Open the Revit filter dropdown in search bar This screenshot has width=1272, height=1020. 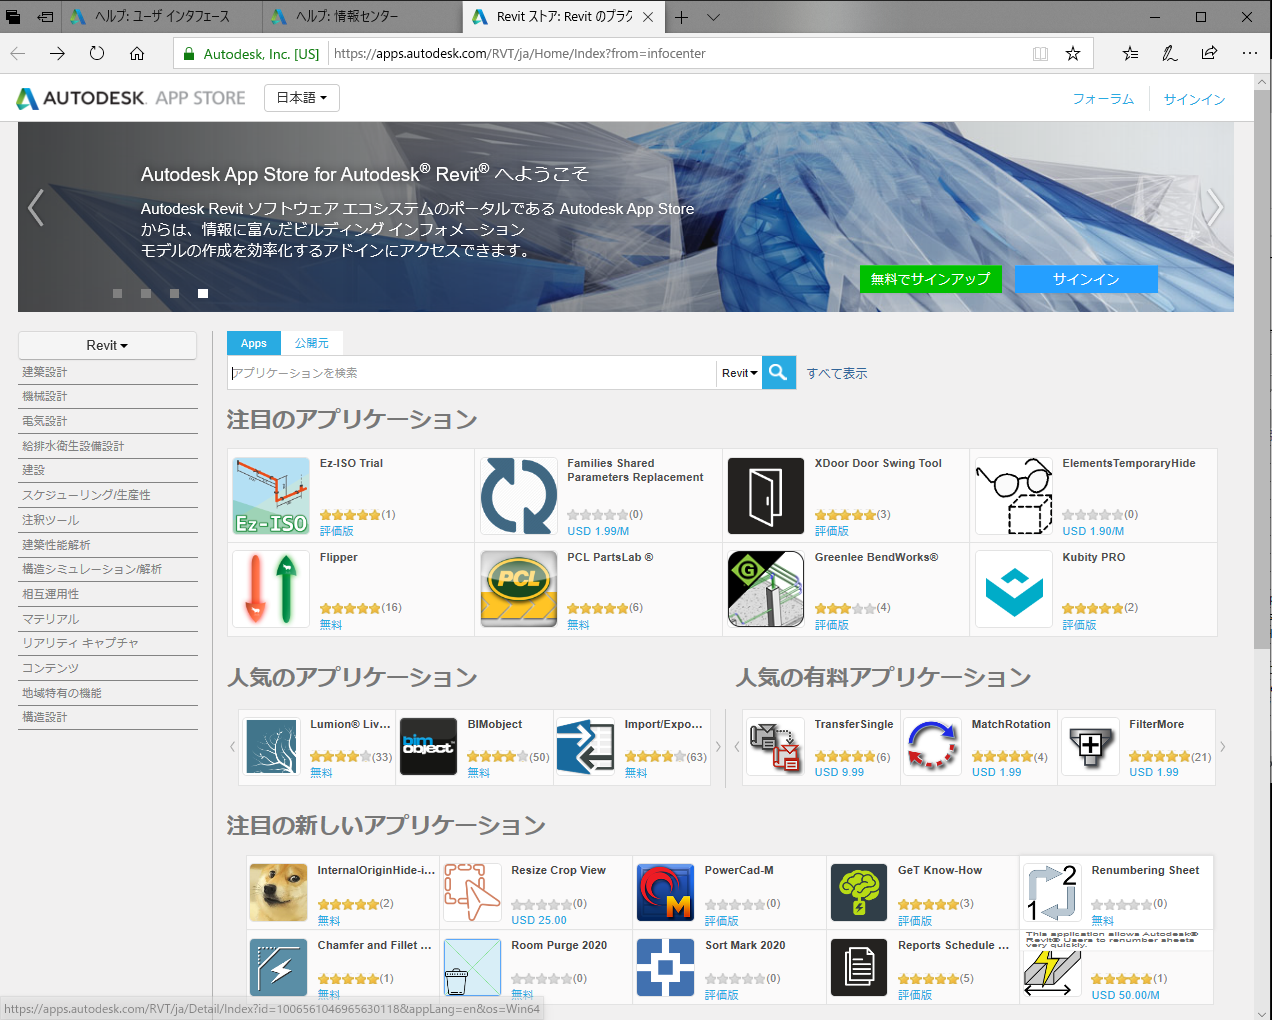740,373
